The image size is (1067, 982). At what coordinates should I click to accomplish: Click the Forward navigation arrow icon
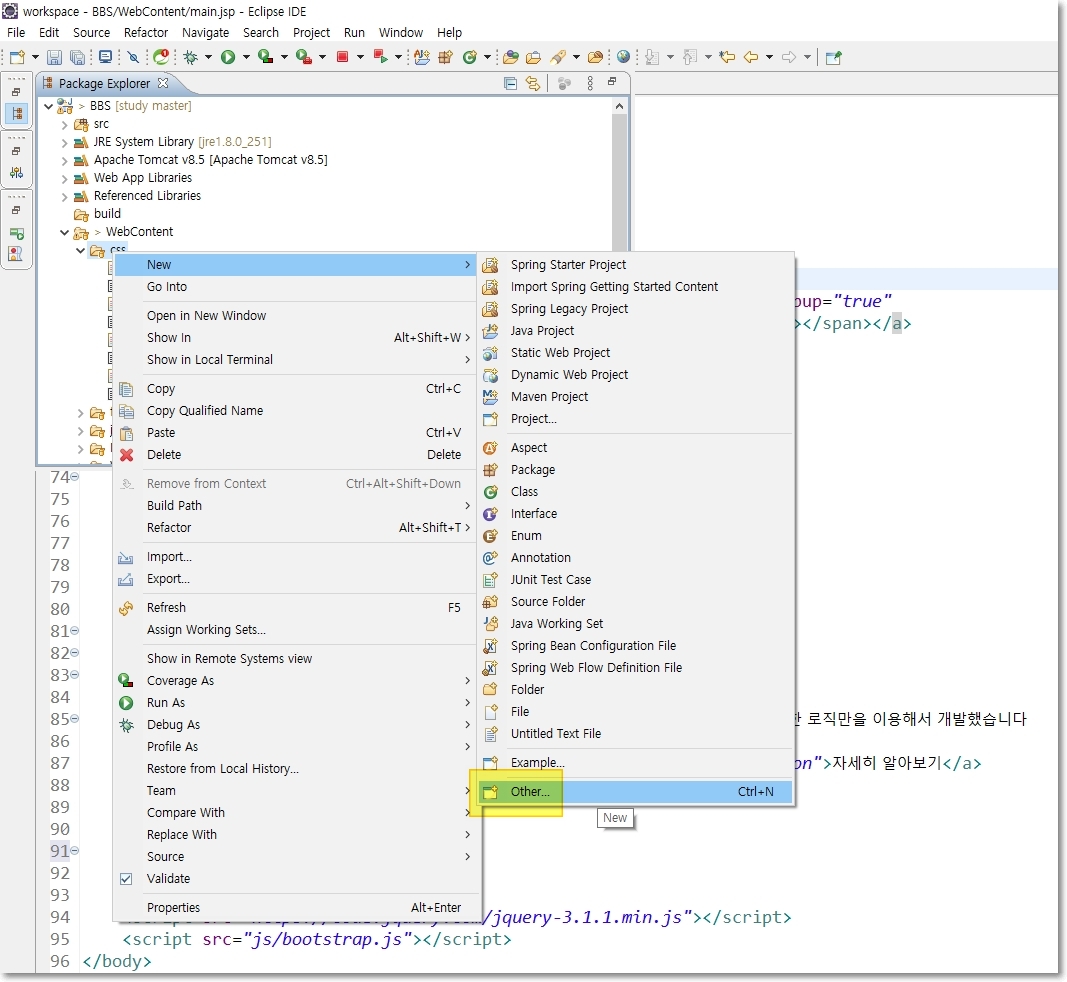789,57
